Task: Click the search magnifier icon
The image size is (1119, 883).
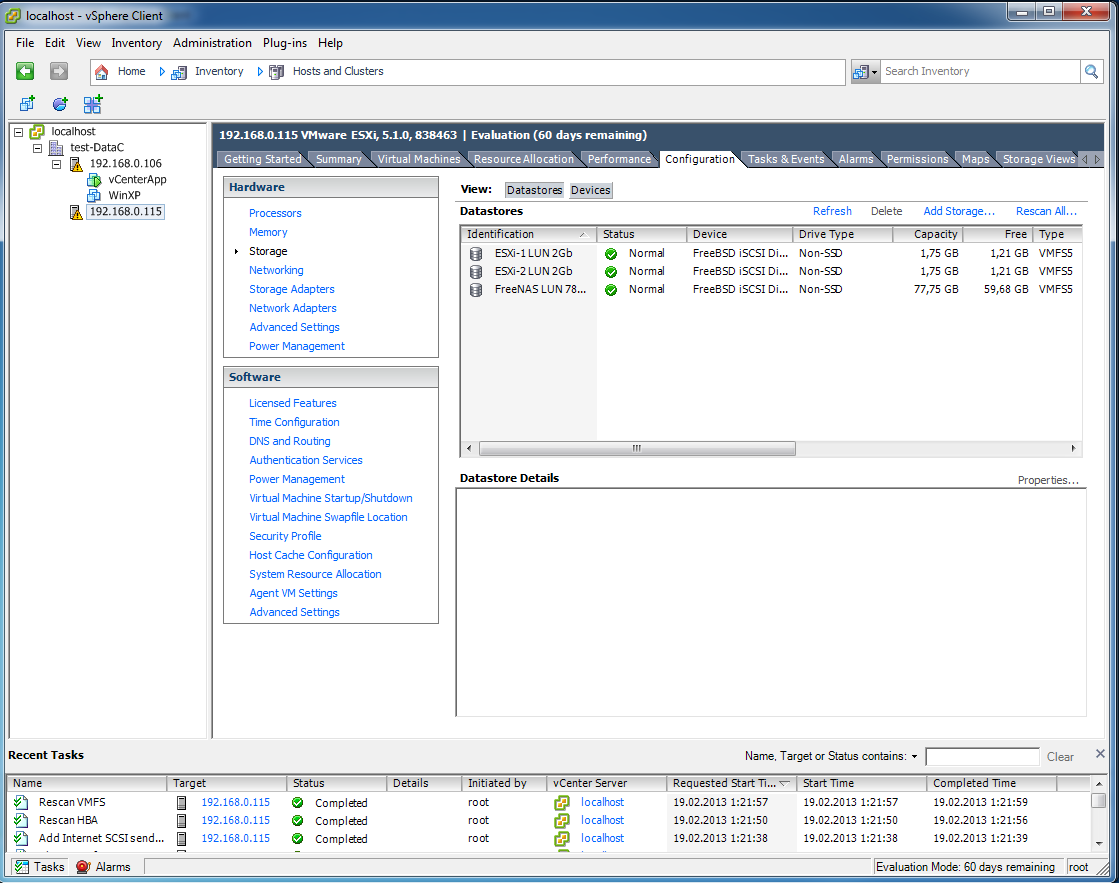Action: point(1091,71)
